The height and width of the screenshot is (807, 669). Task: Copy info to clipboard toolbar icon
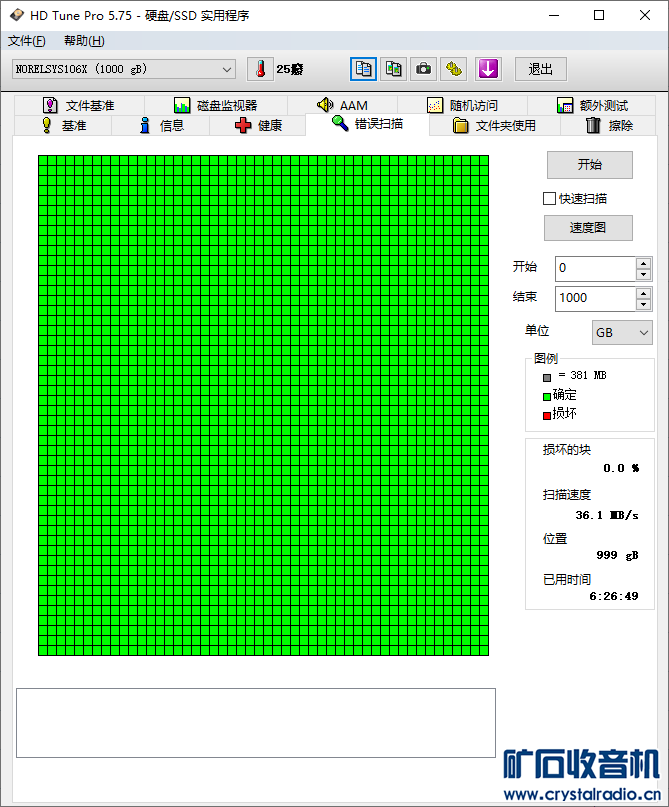[363, 69]
